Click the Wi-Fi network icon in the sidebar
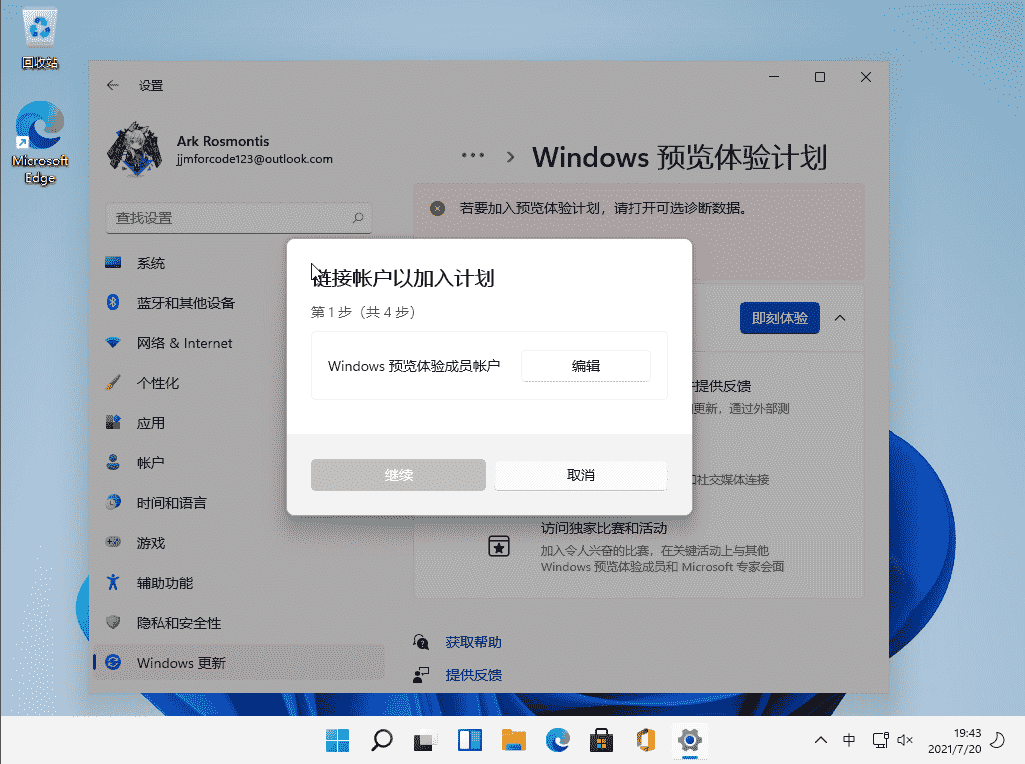Screen dimensions: 1025x764 tap(113, 342)
